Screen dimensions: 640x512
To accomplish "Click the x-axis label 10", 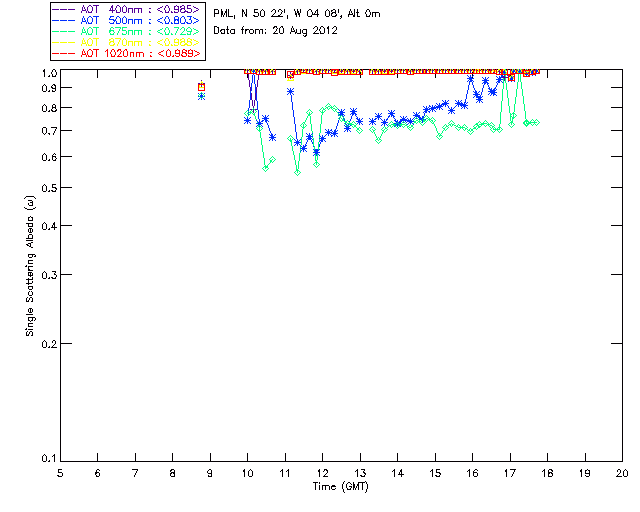I will coord(247,473).
